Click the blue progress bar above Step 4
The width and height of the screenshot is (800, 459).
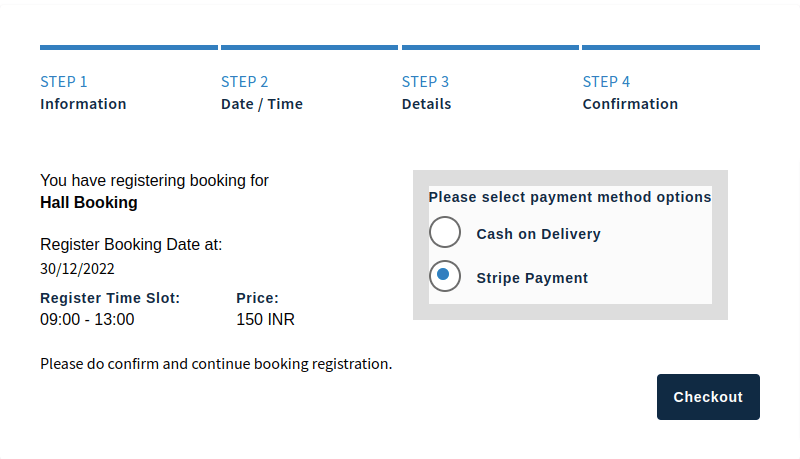click(x=671, y=47)
